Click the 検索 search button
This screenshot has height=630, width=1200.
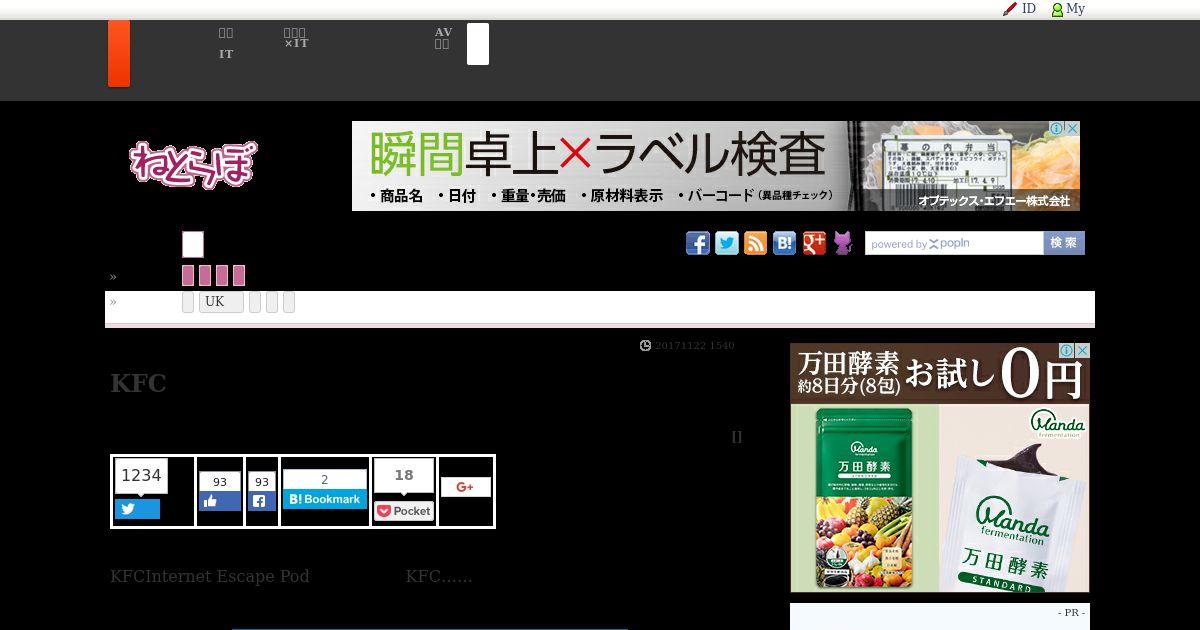(x=1064, y=243)
